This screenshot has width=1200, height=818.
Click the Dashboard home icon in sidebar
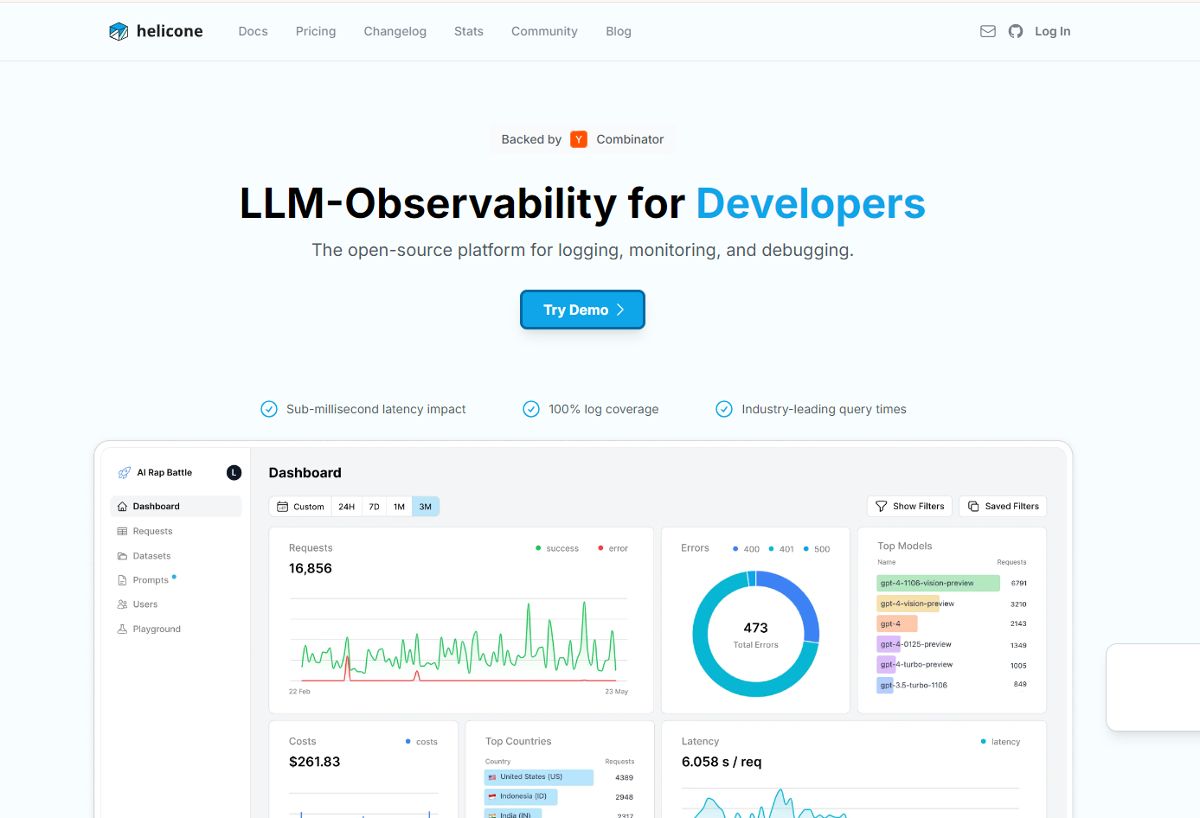[122, 506]
